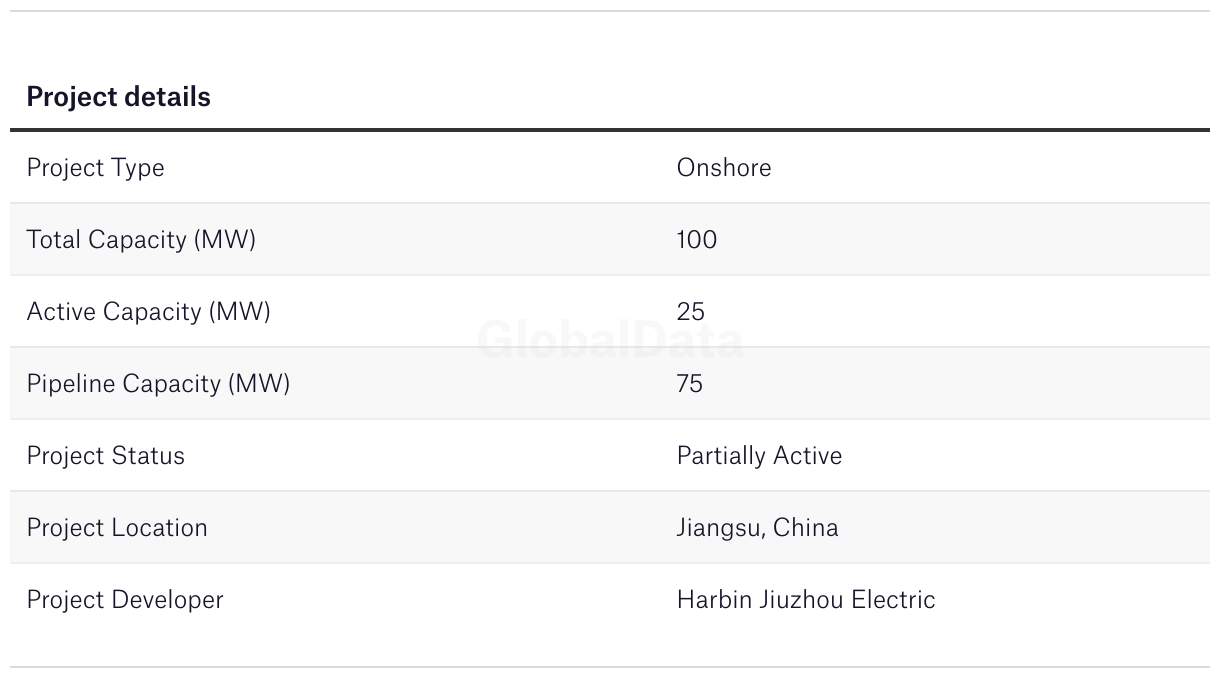Screen dimensions: 1220x678
Task: Click the word China in location
Action: (806, 527)
